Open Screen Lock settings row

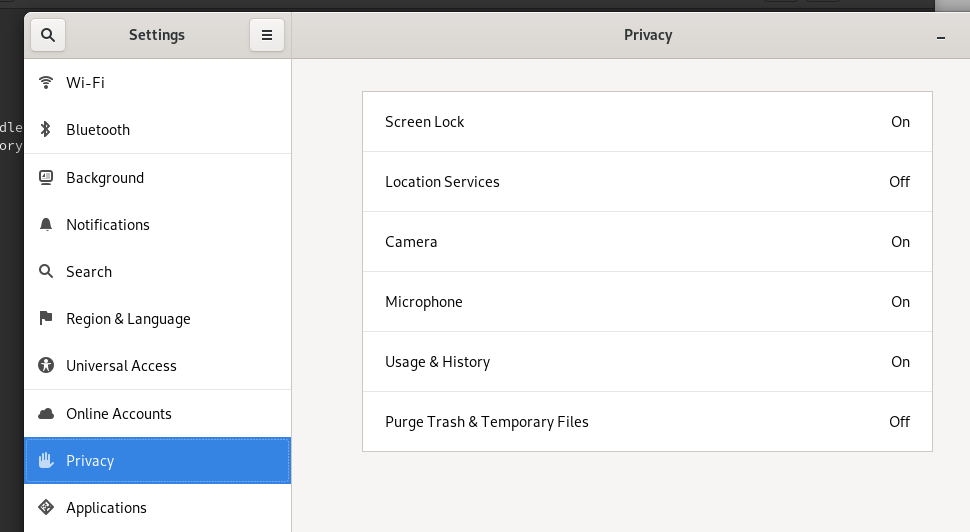[x=647, y=122]
